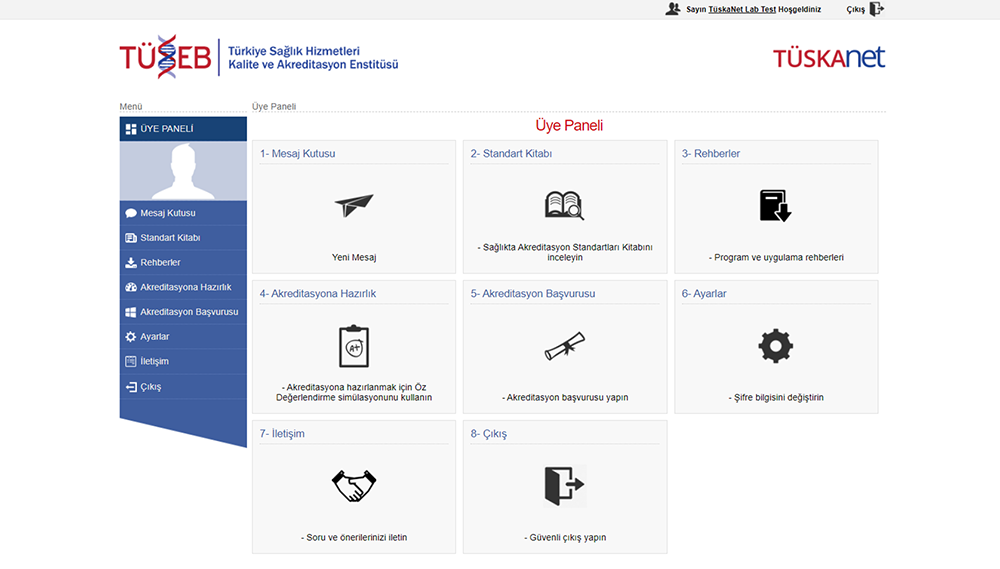This screenshot has height=569, width=1000.
Task: Select Akreditasyon Başvurusu sidebar item
Action: click(x=188, y=312)
